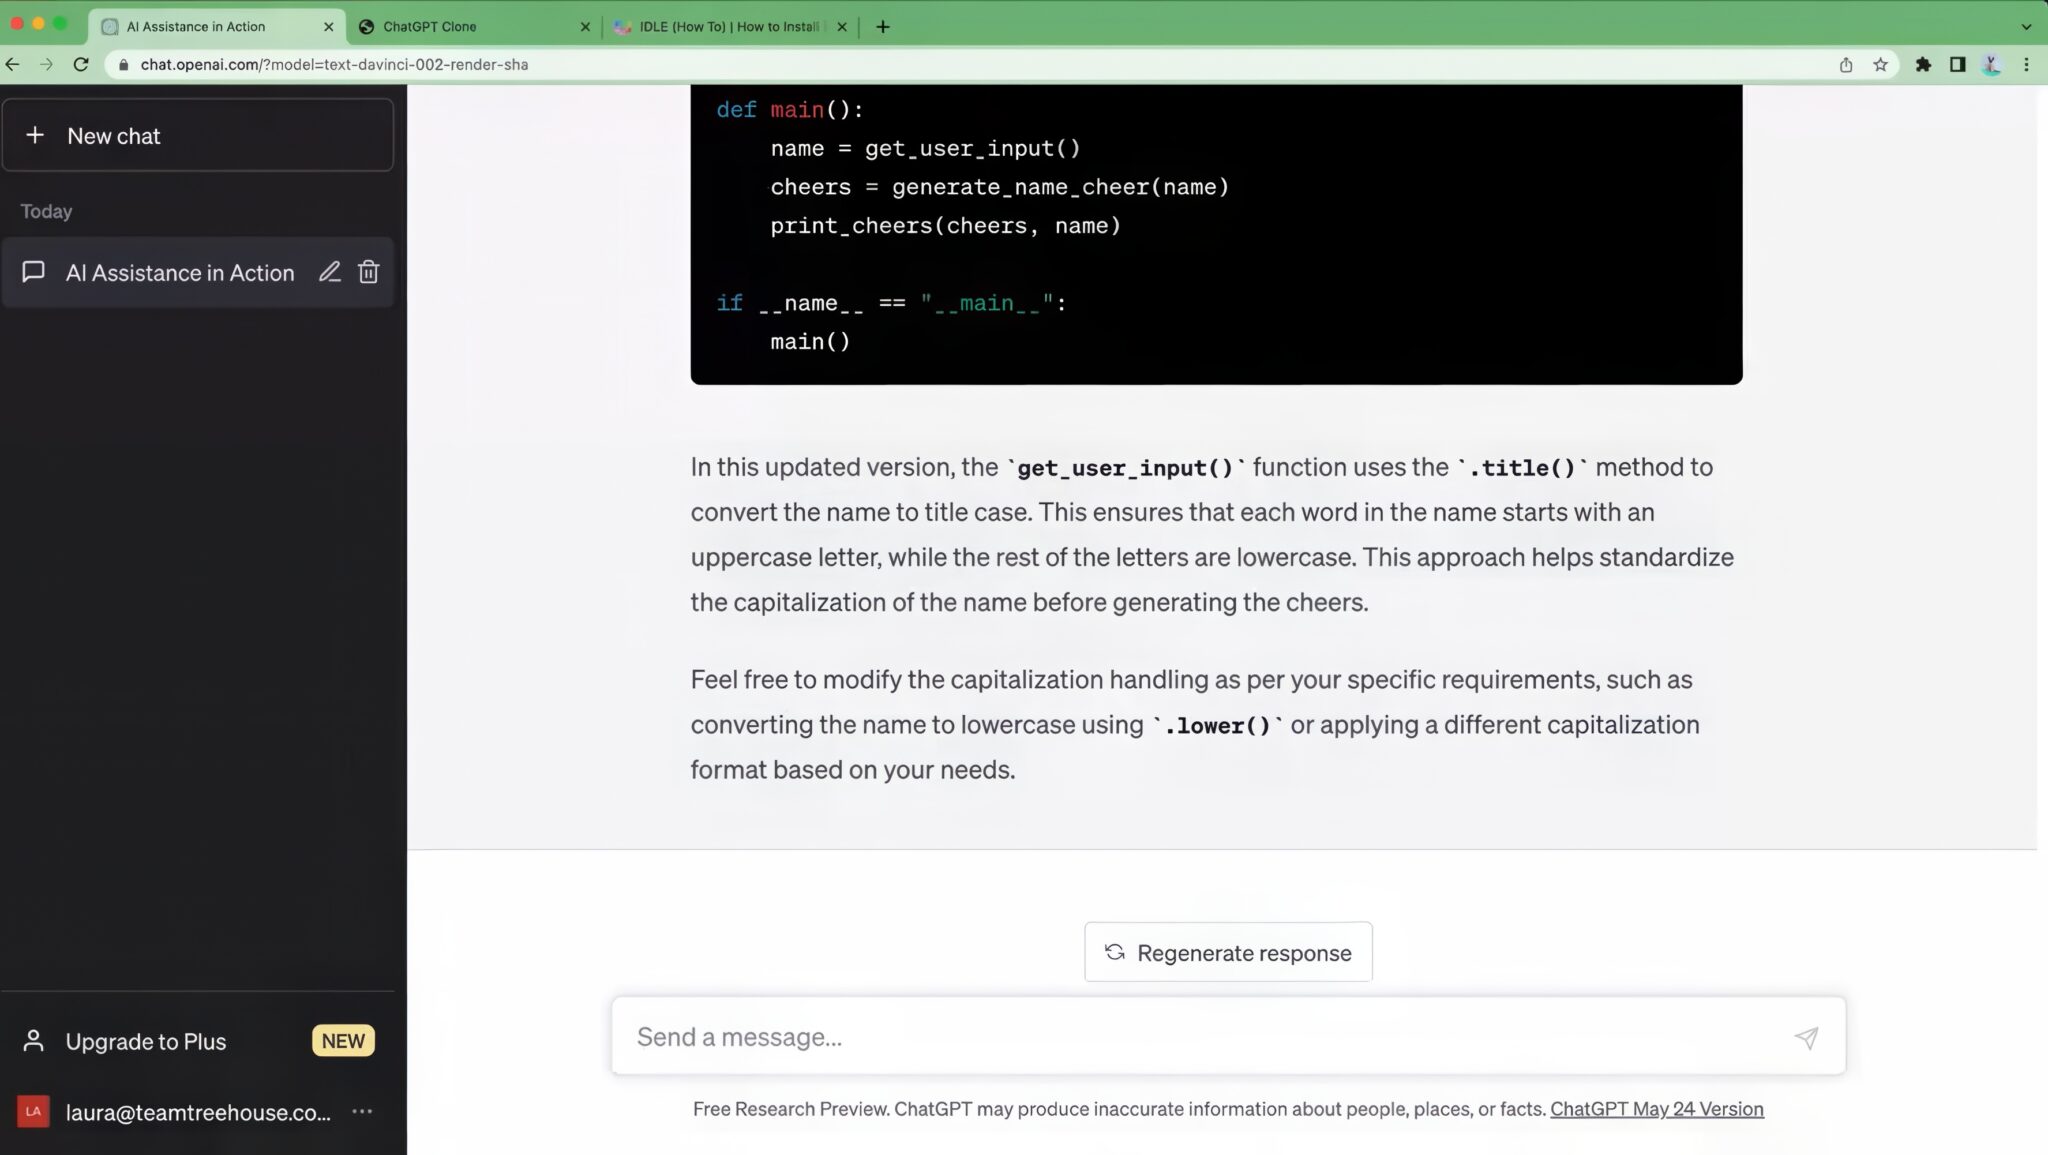This screenshot has height=1155, width=2048.
Task: Click the Send a message input field
Action: [1200, 1037]
